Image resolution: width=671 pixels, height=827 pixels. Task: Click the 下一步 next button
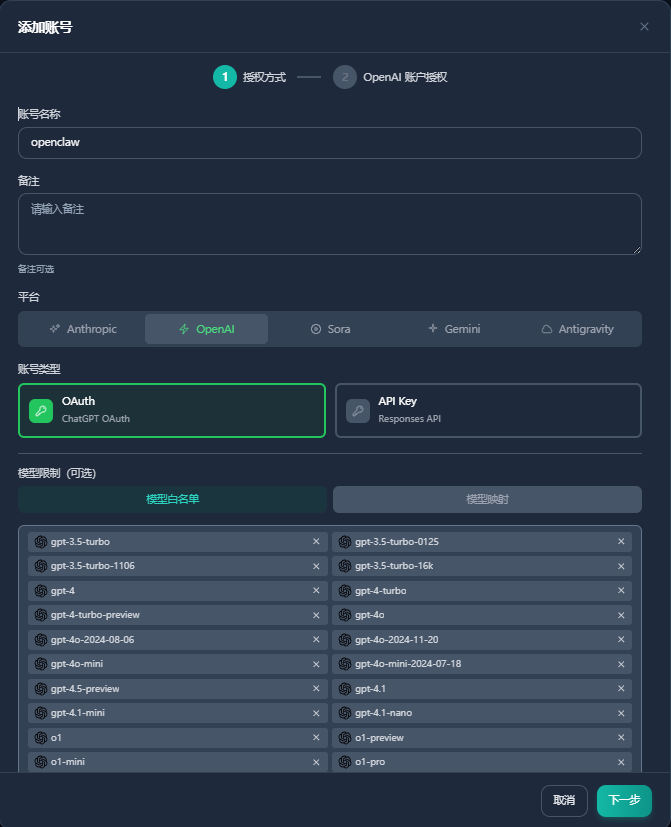(x=624, y=800)
